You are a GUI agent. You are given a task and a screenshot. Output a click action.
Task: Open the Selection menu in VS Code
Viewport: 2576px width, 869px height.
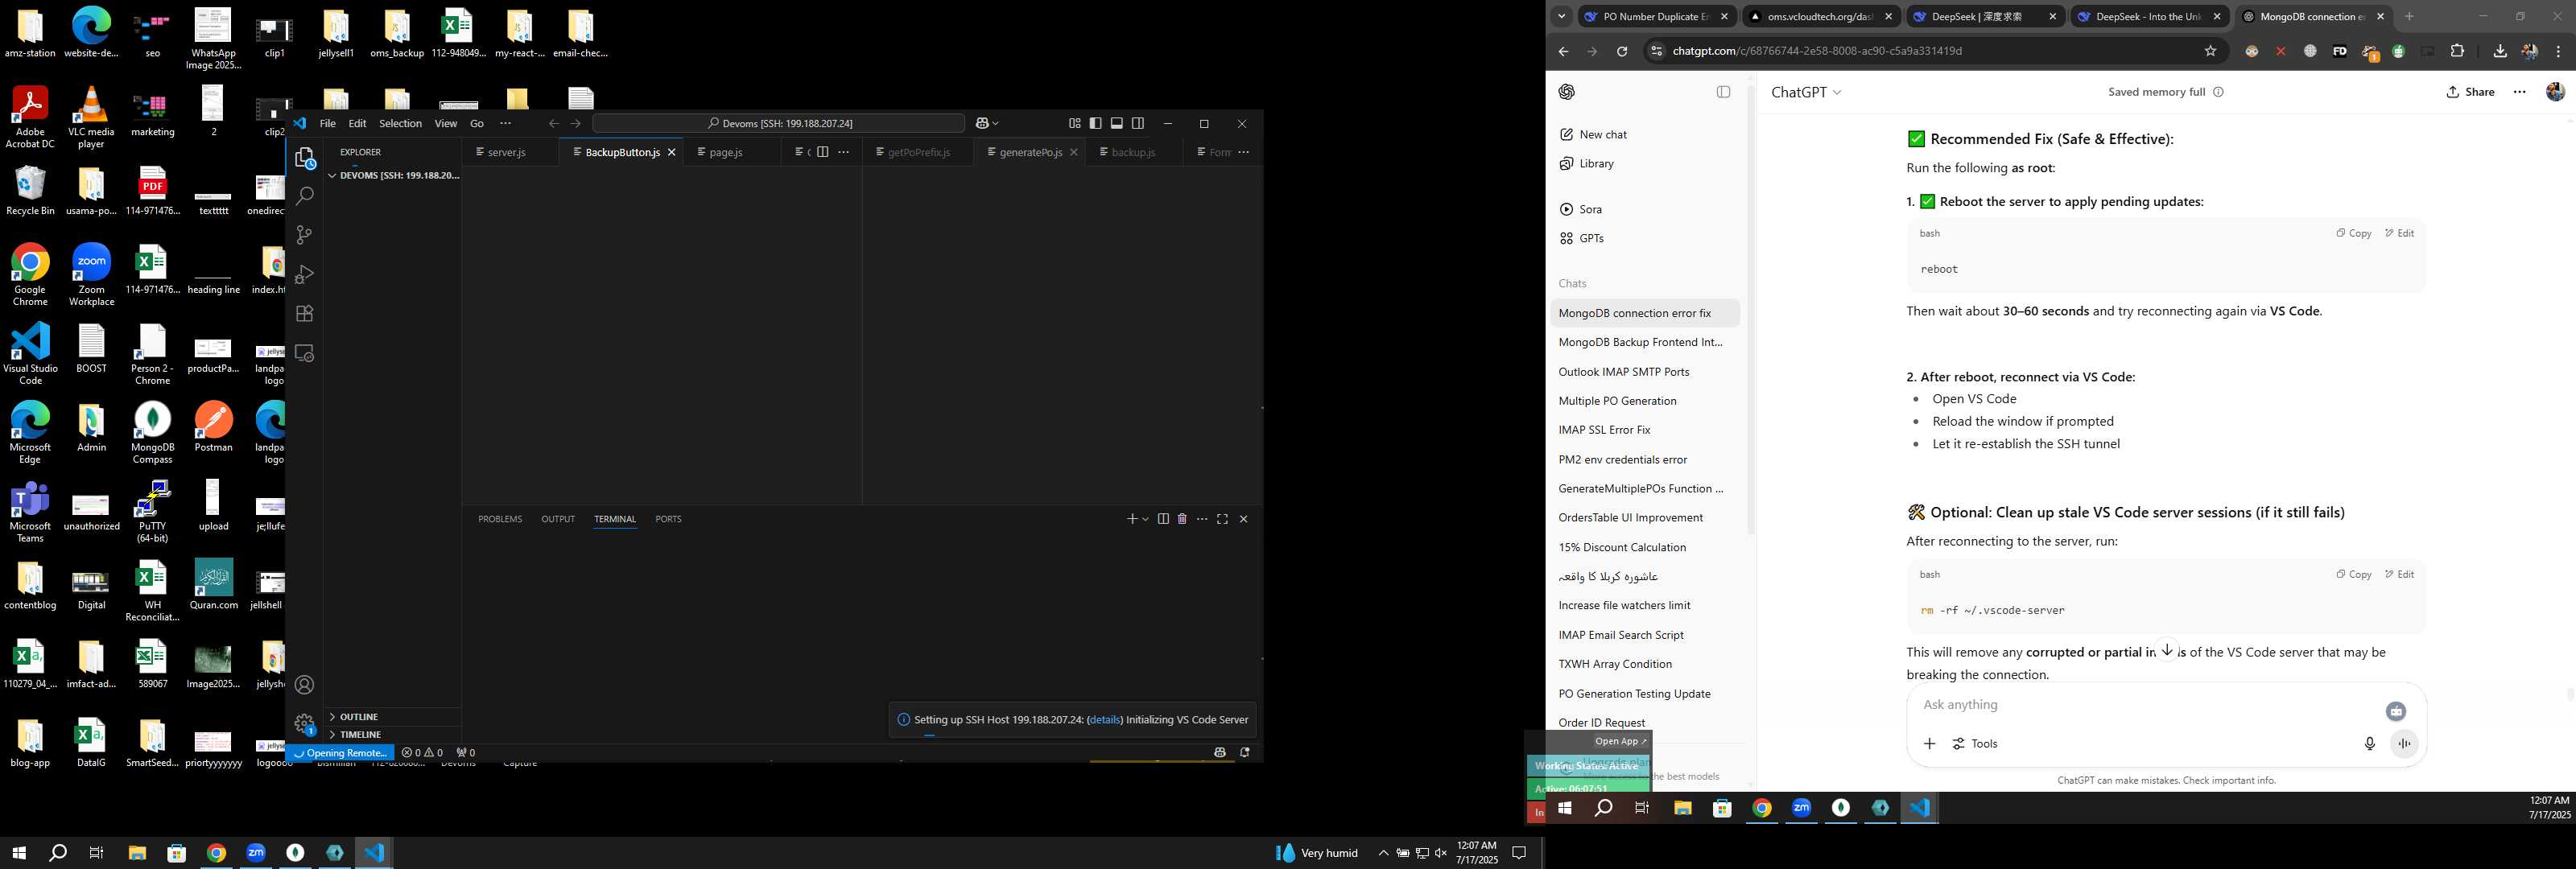(x=400, y=124)
